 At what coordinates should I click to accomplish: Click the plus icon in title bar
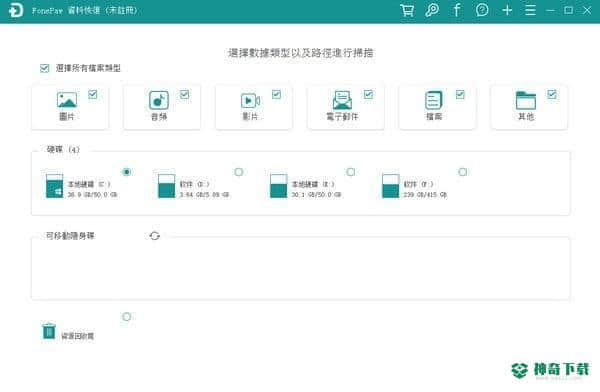tap(507, 10)
